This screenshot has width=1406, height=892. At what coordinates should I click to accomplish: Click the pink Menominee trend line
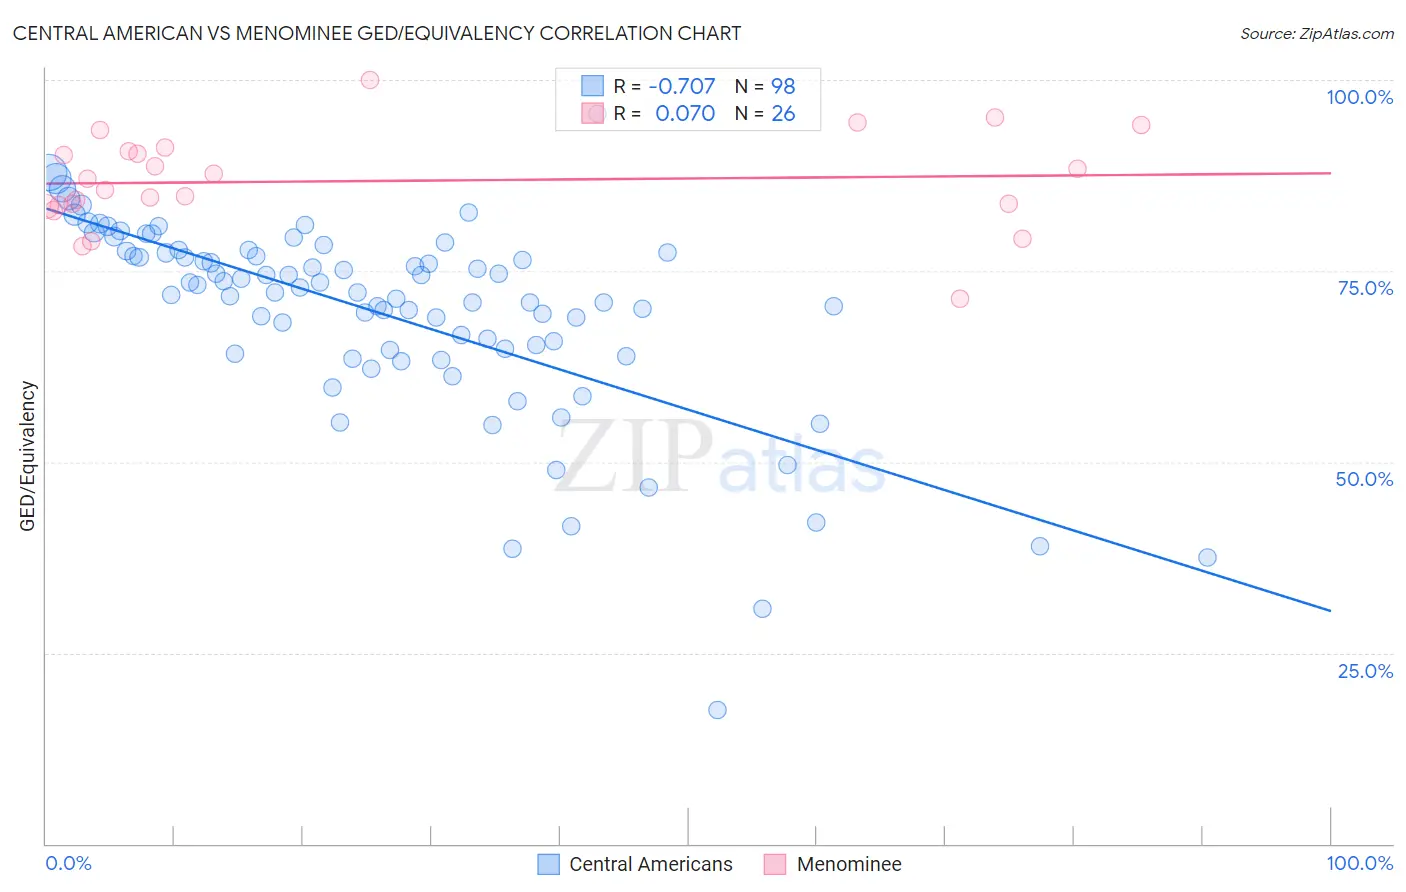tap(688, 178)
